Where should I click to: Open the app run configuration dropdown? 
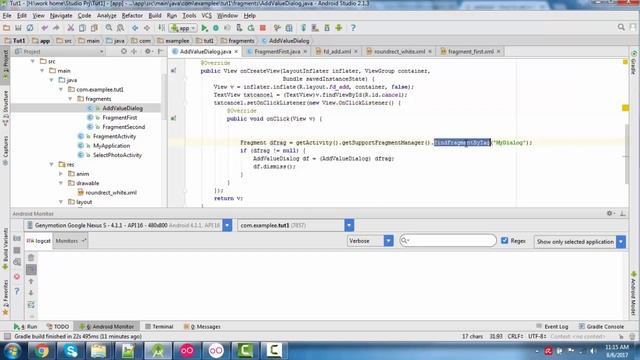pos(184,28)
